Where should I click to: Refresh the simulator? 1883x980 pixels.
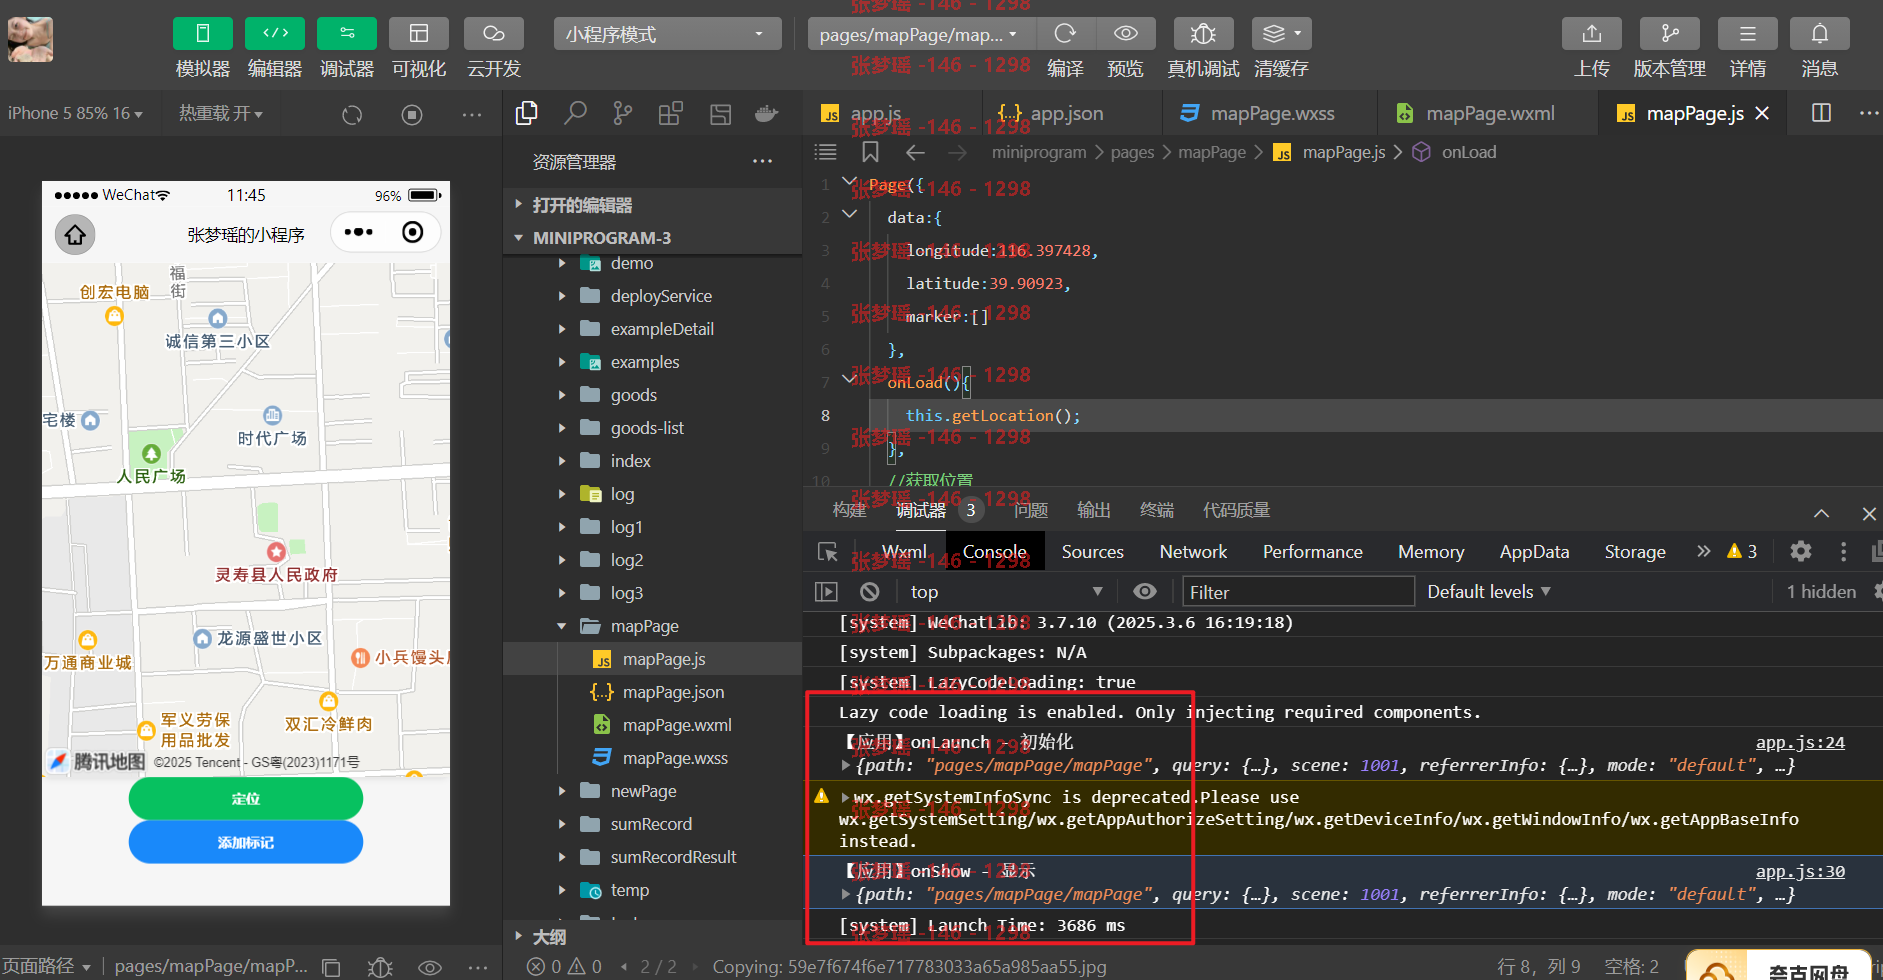coord(352,115)
